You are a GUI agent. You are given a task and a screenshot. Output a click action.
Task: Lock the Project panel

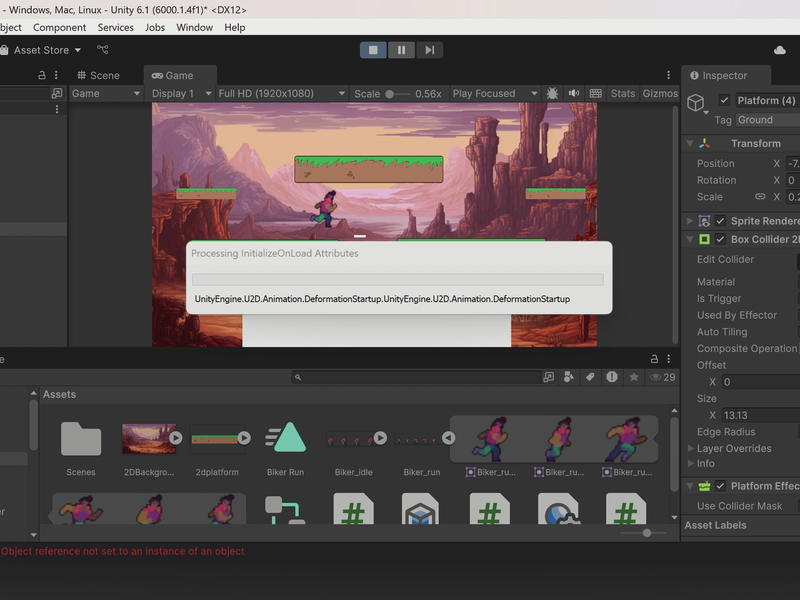(654, 359)
